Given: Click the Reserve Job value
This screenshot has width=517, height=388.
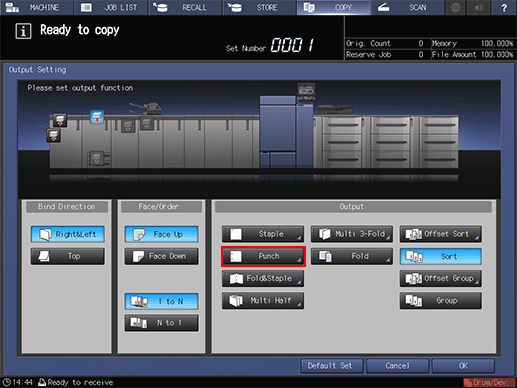Looking at the screenshot, I should (x=421, y=54).
